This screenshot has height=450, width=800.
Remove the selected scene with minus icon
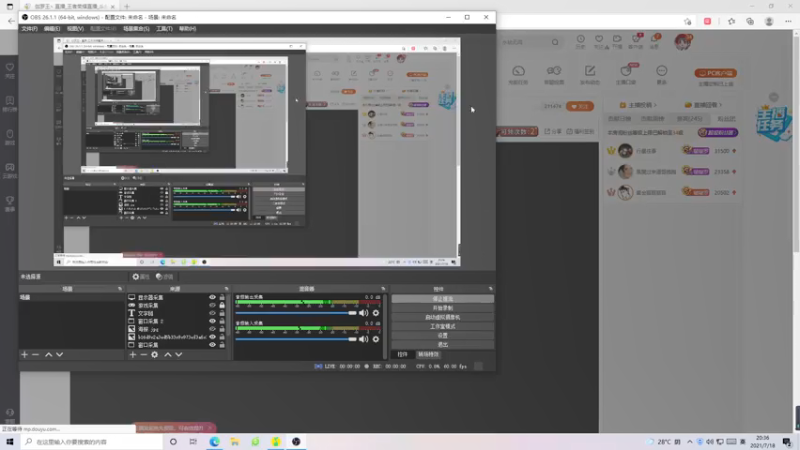(35, 355)
